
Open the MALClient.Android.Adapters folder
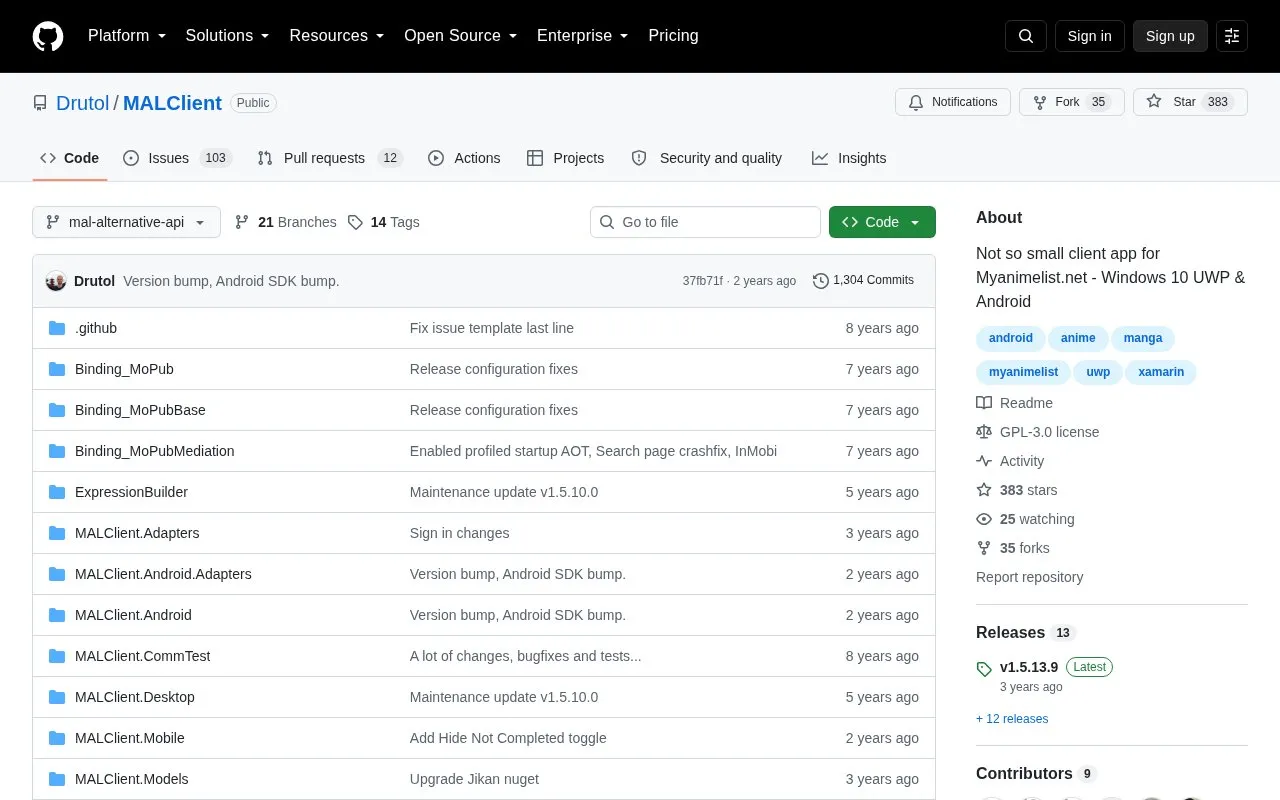(x=163, y=574)
